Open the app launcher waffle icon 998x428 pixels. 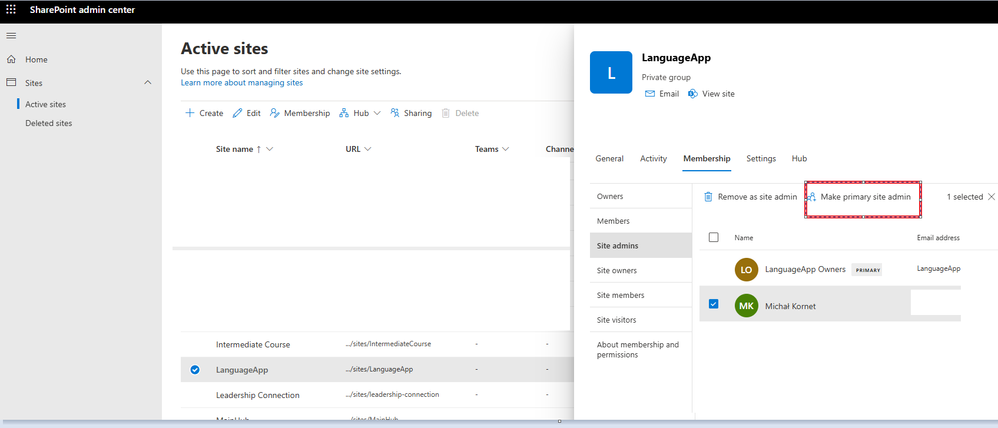coord(11,10)
